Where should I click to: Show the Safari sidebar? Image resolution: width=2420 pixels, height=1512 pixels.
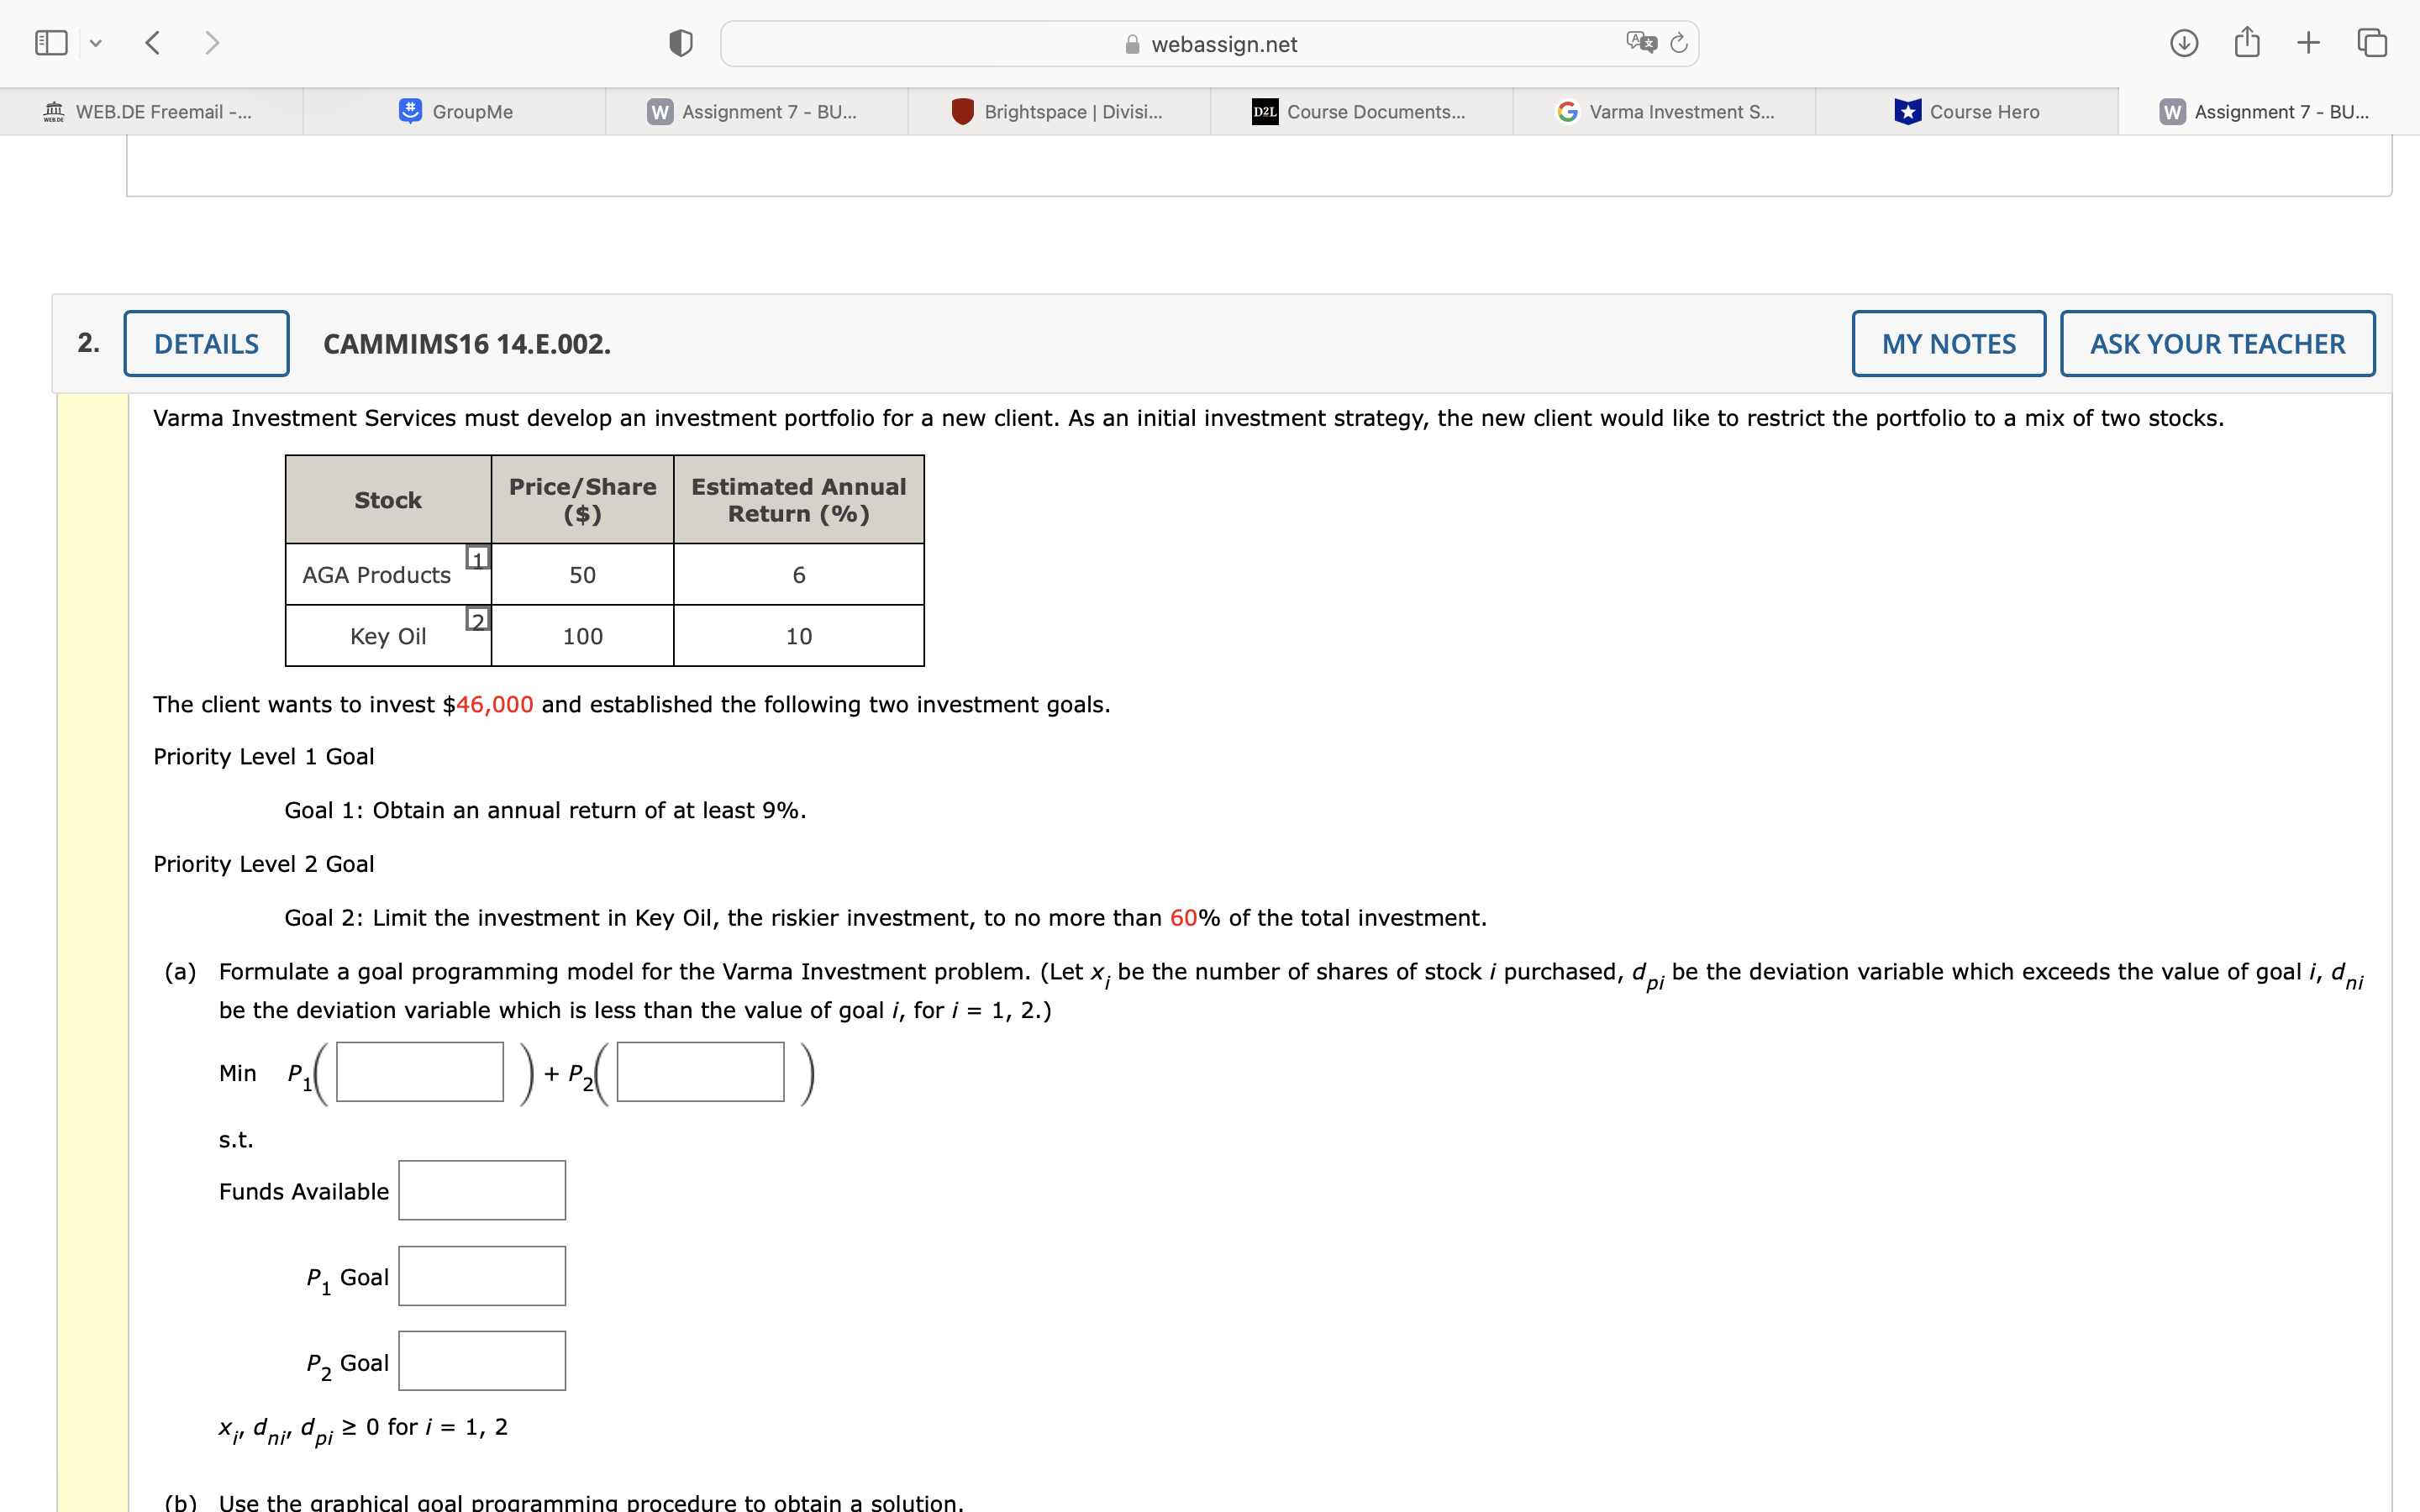pos(50,42)
